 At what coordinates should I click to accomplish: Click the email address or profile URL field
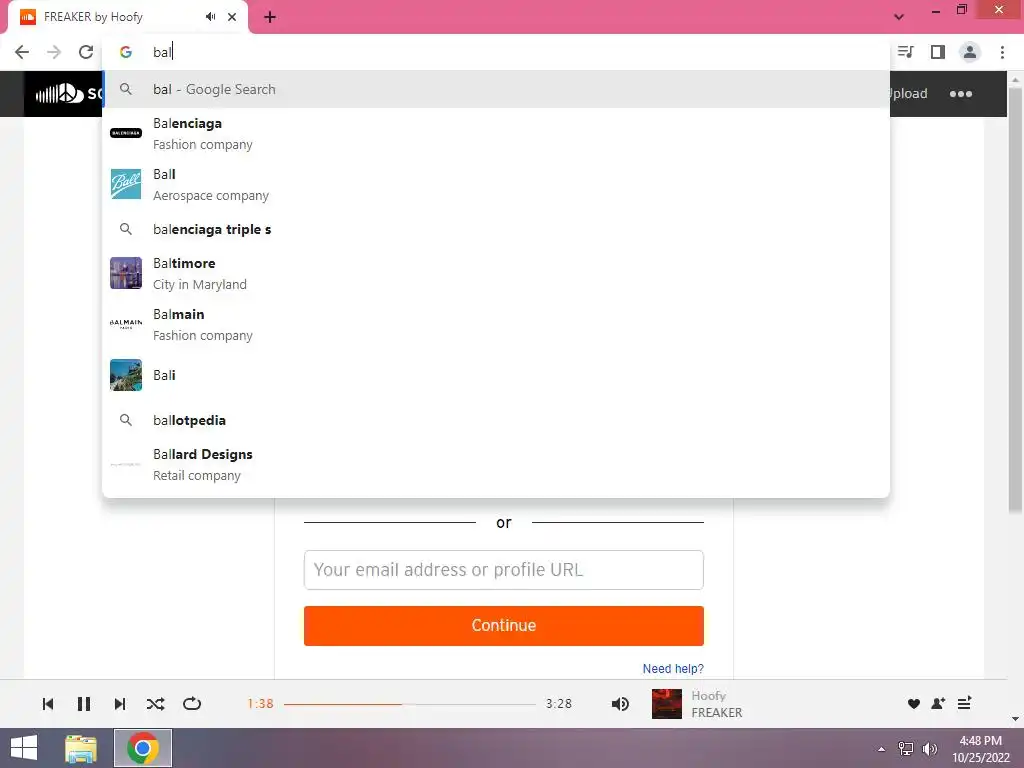[x=504, y=570]
